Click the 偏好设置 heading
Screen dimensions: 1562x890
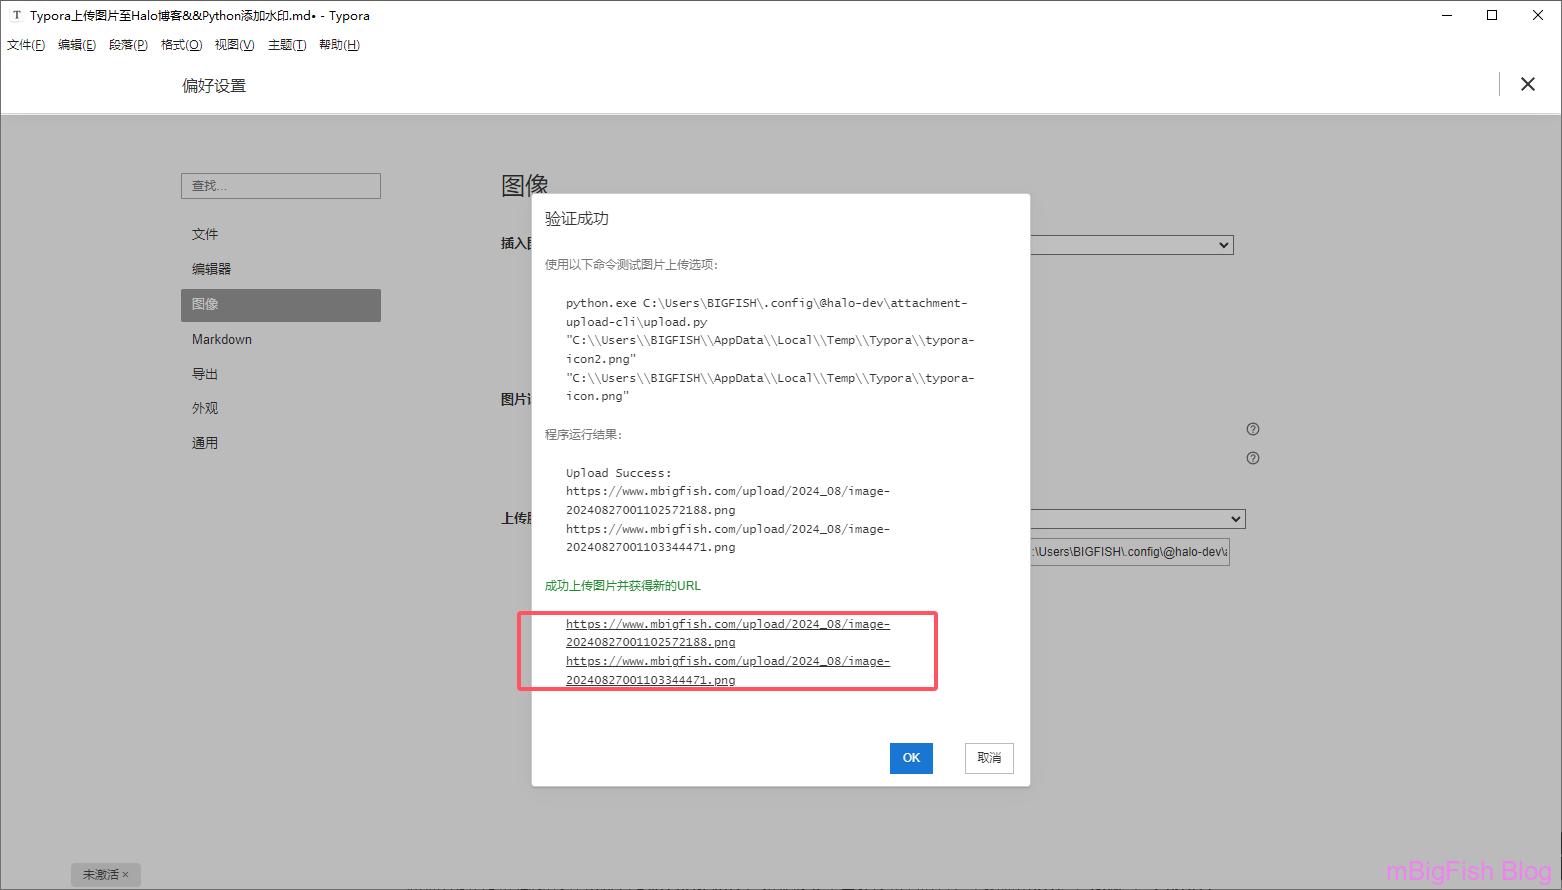click(214, 86)
